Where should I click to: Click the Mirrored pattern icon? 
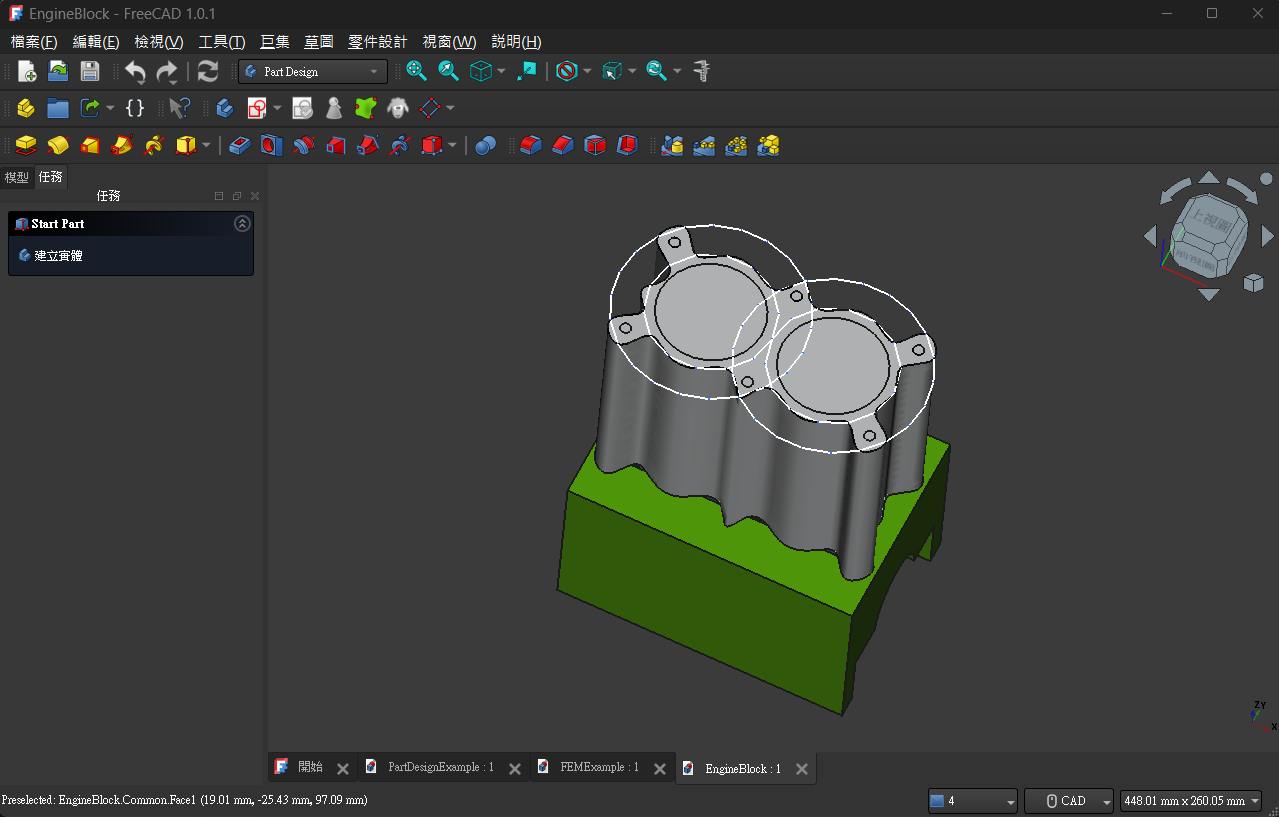click(672, 146)
